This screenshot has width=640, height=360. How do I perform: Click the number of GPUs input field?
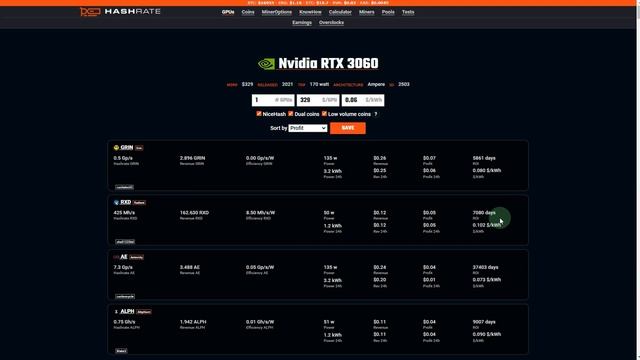point(273,100)
